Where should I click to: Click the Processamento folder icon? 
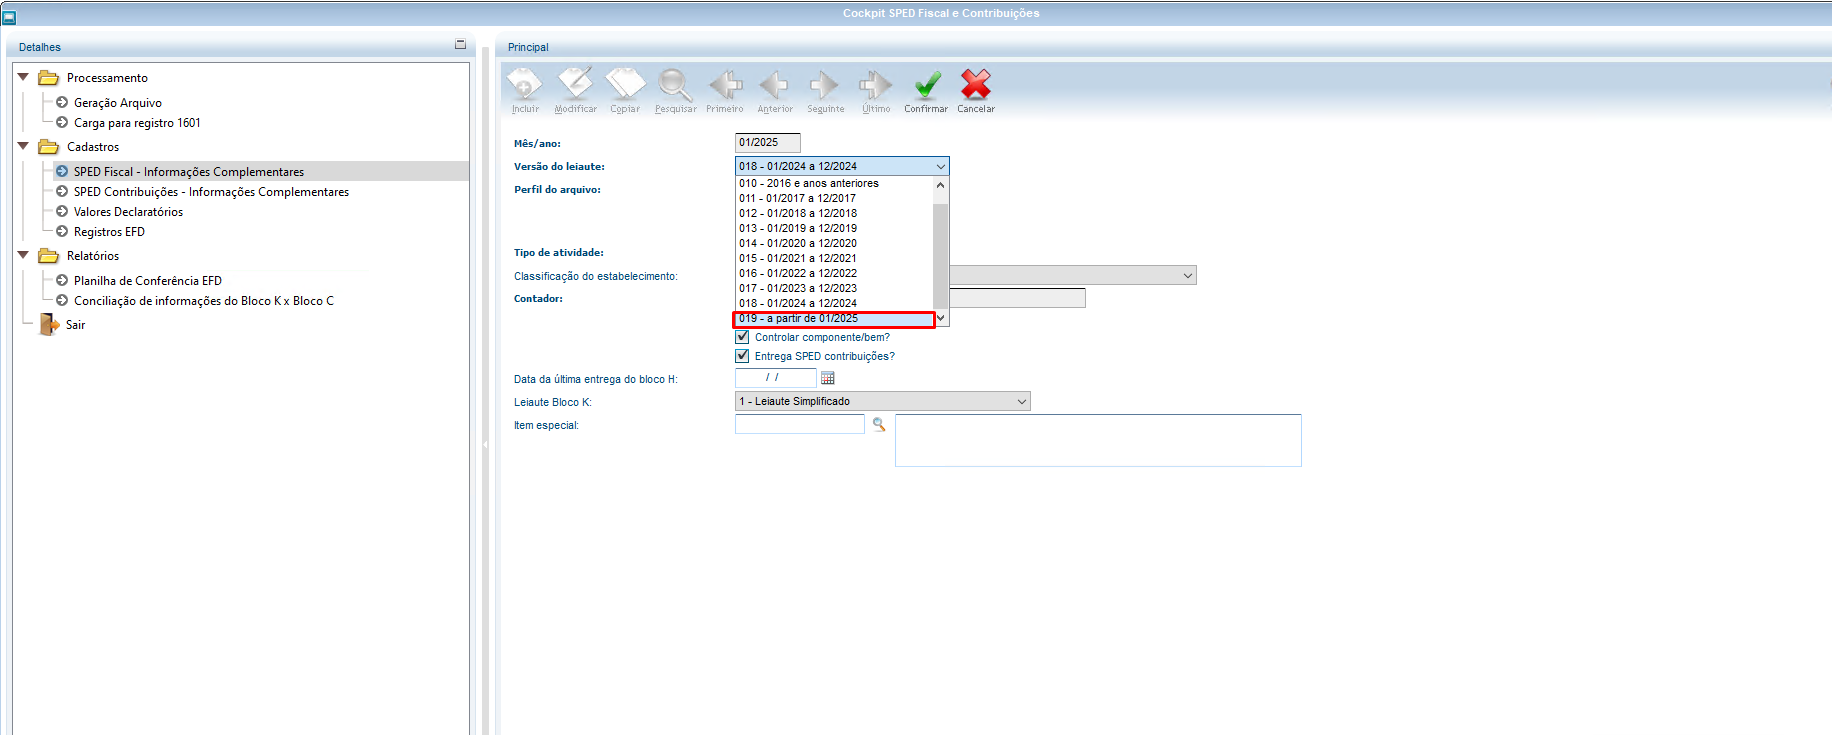(x=48, y=78)
